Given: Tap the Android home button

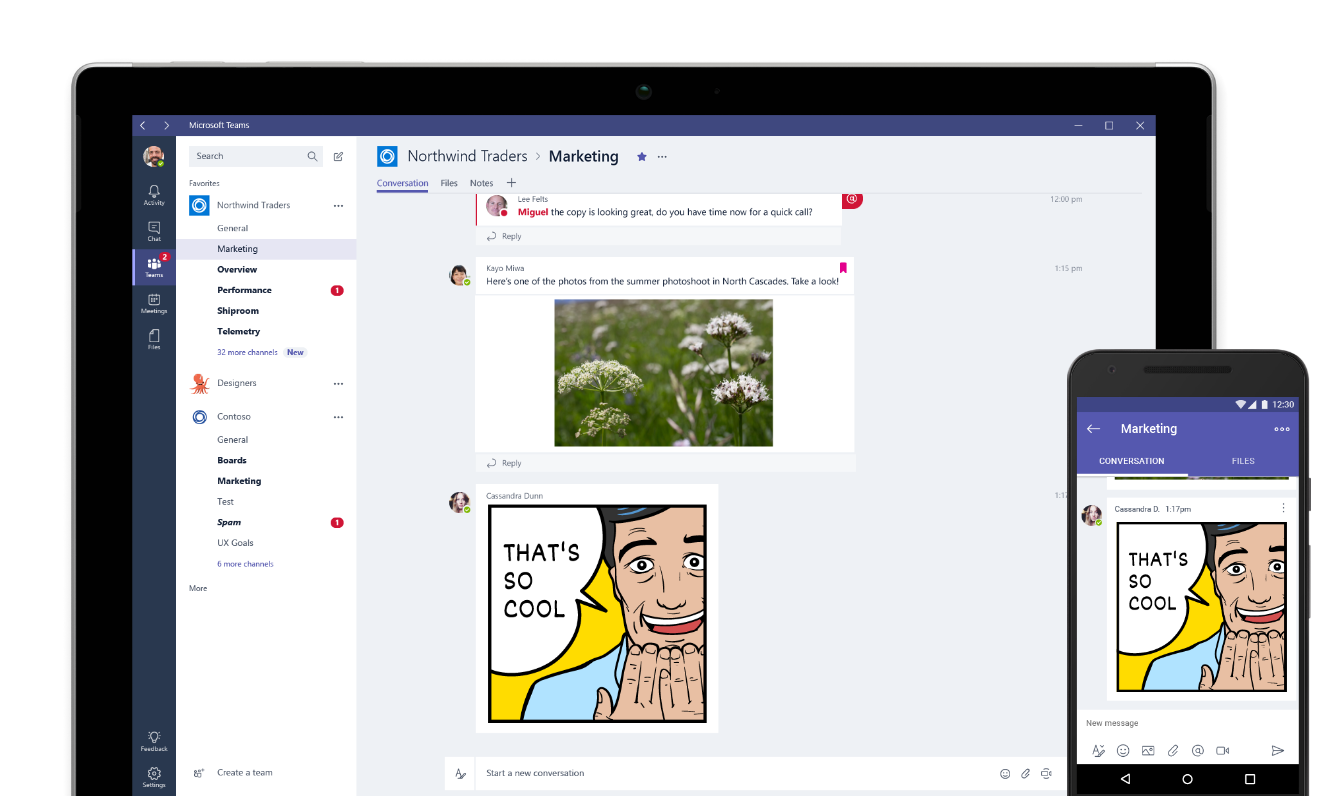Looking at the screenshot, I should [x=1187, y=779].
